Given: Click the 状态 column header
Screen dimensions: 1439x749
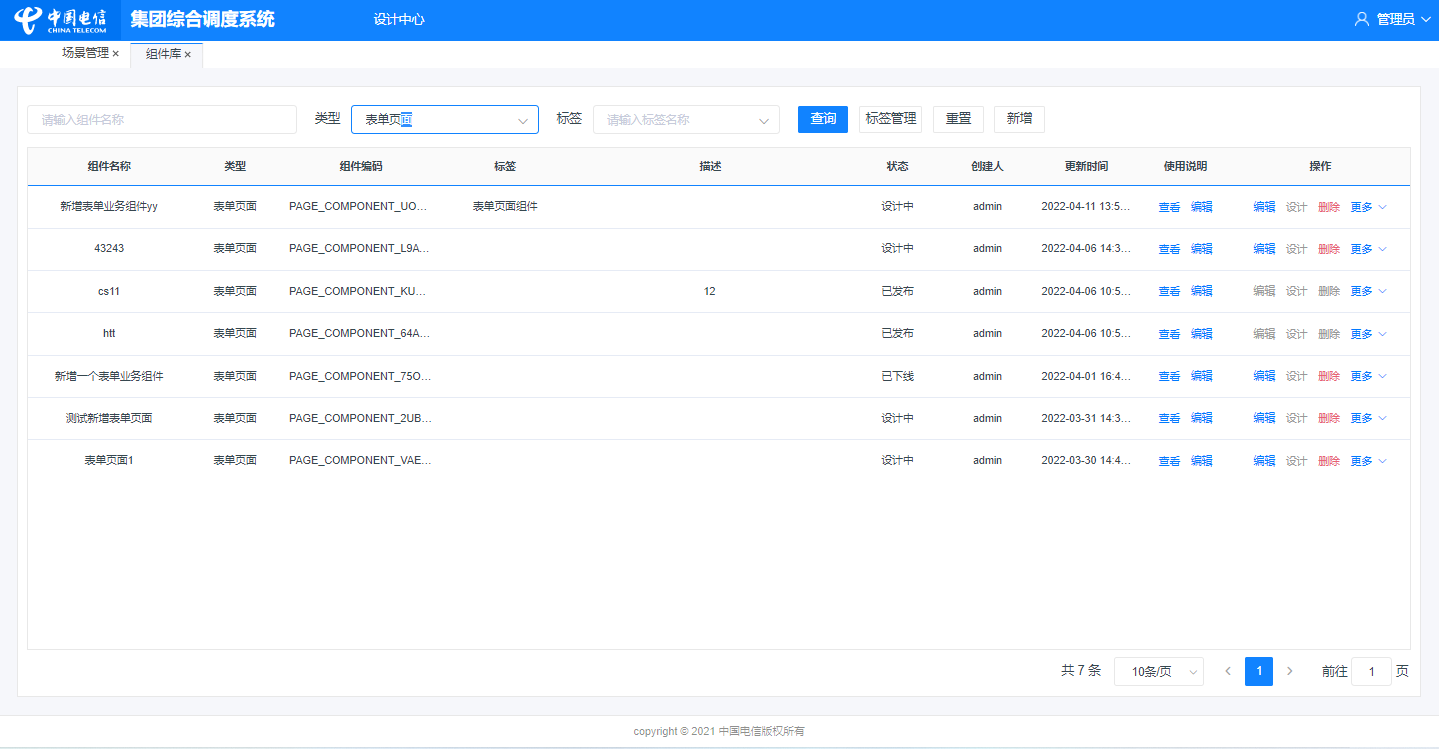Looking at the screenshot, I should pyautogui.click(x=897, y=166).
